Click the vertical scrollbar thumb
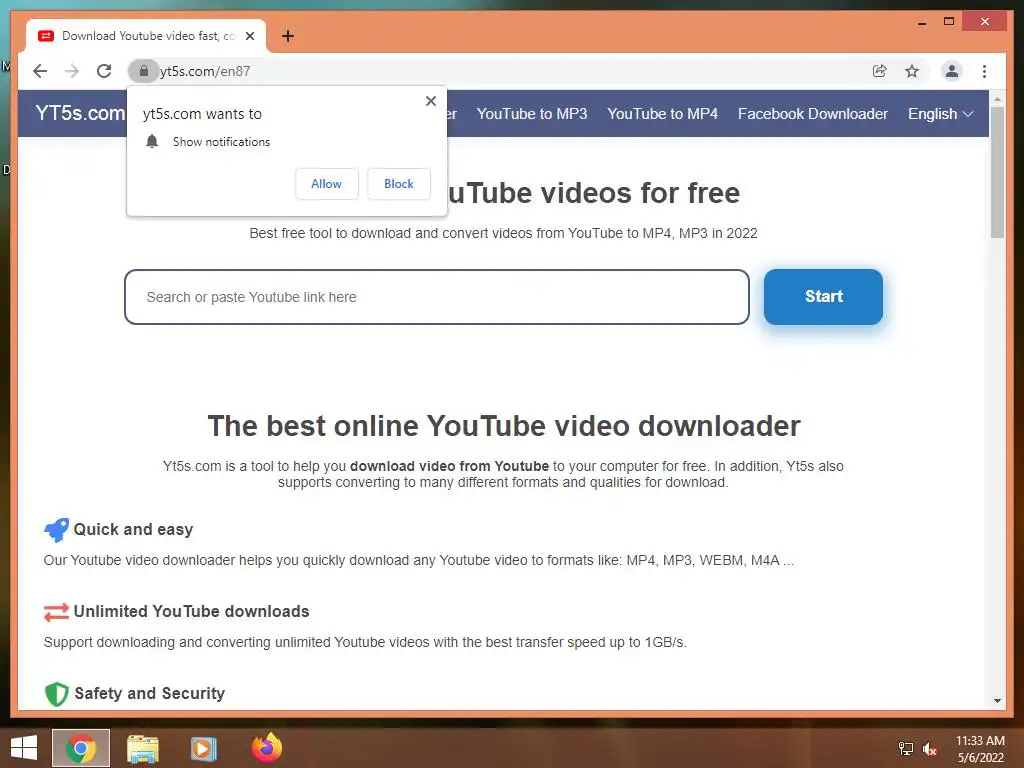 (x=997, y=172)
